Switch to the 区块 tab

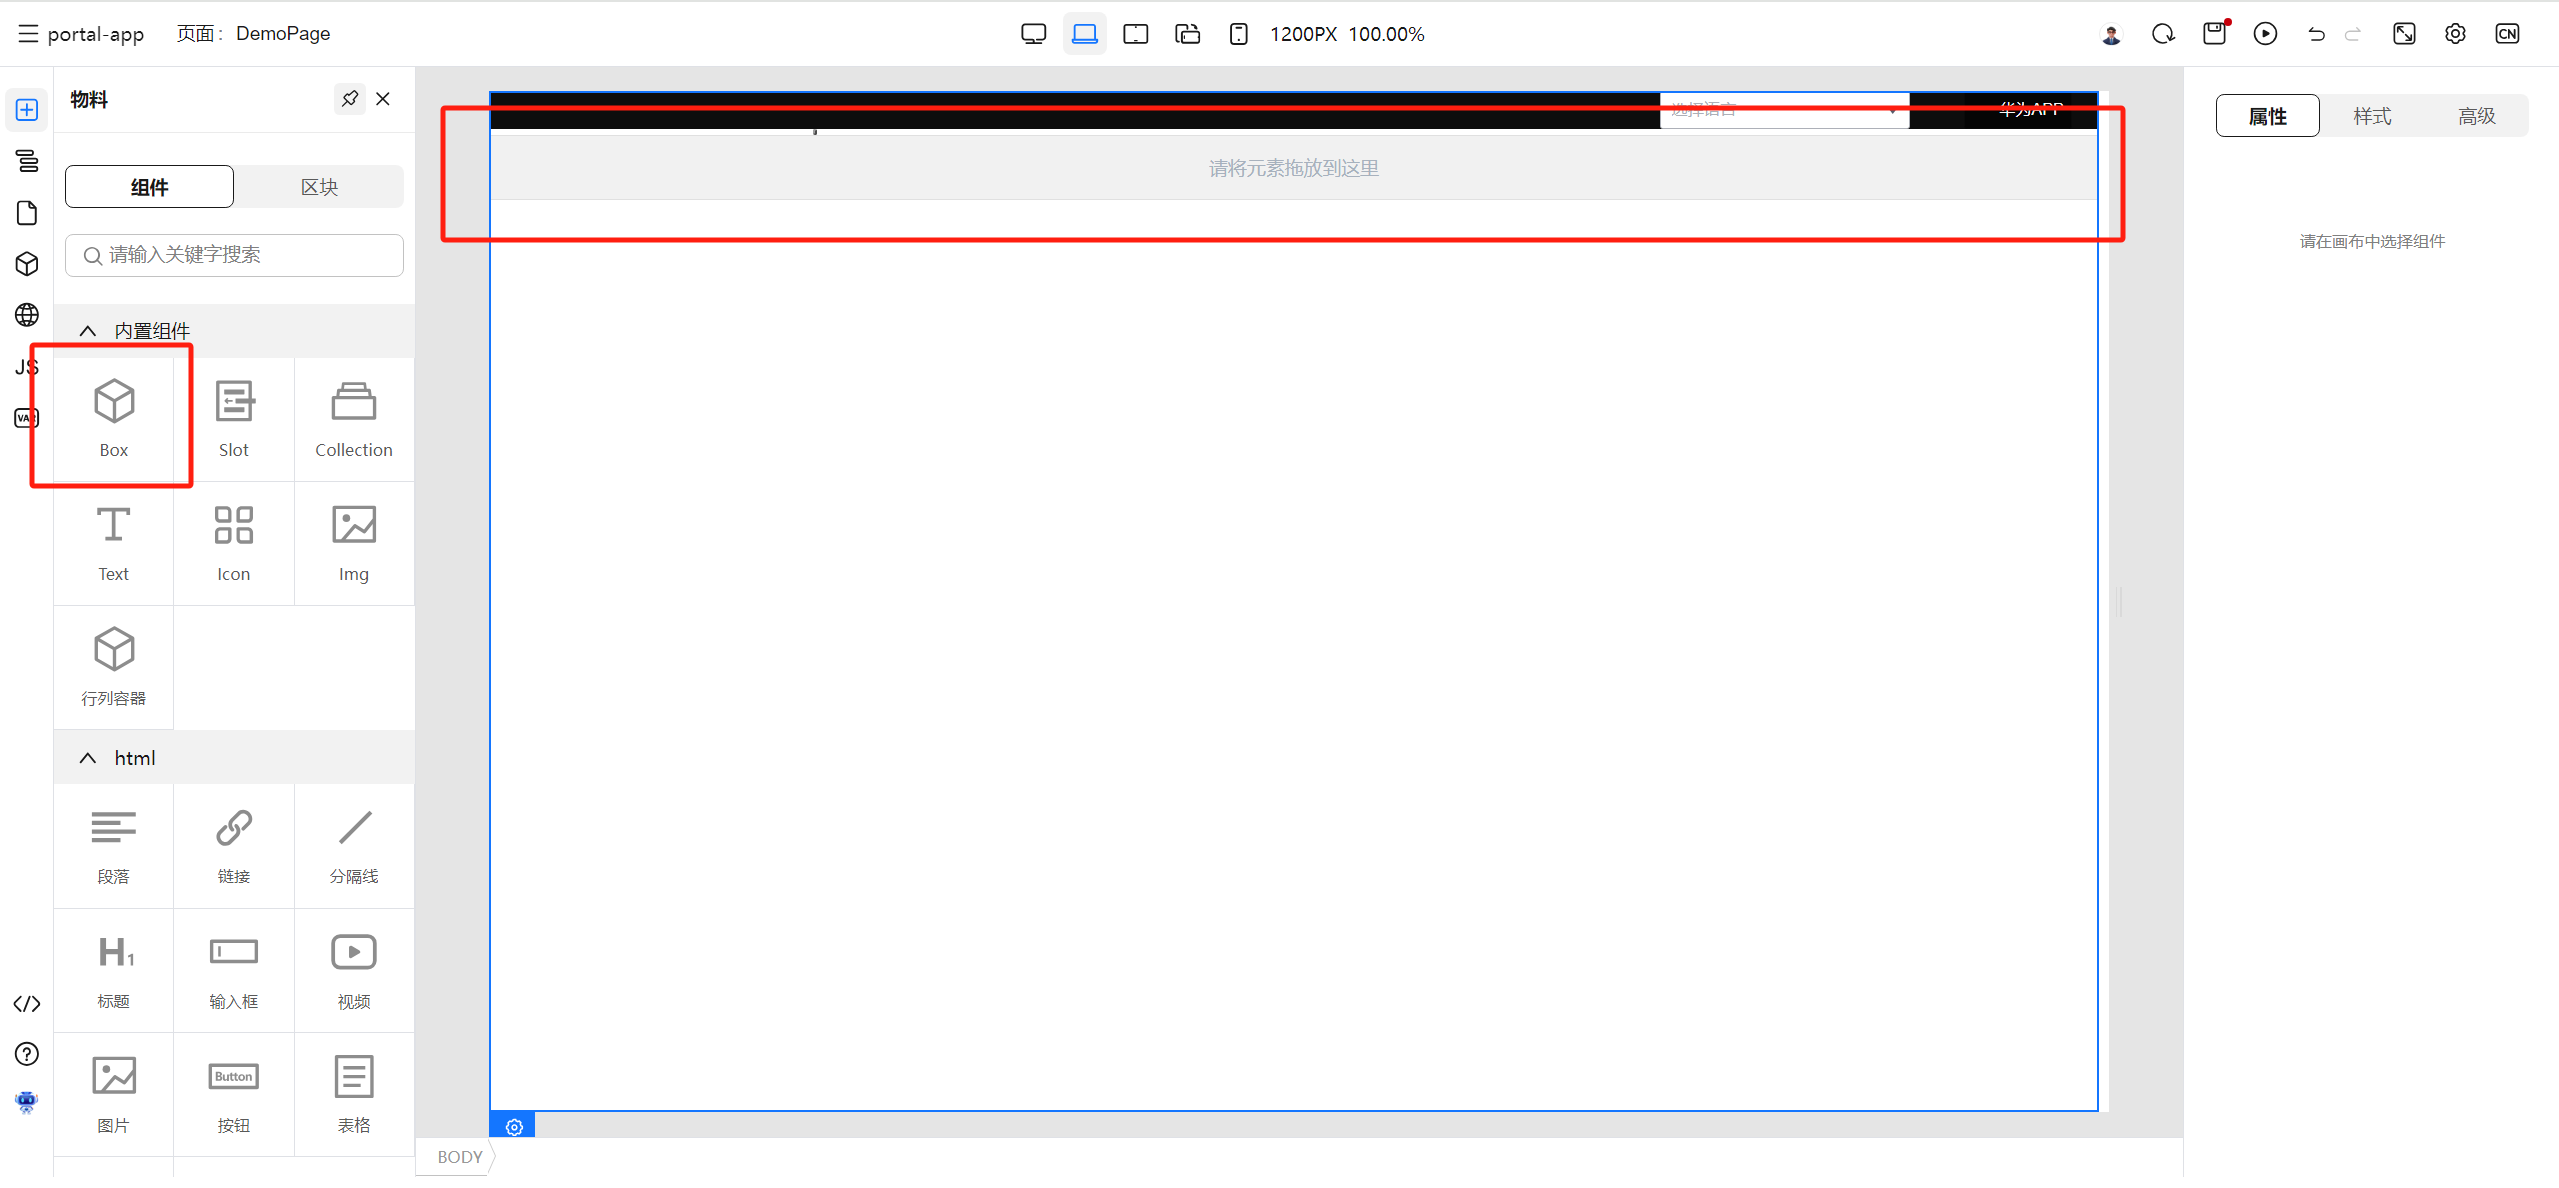319,187
